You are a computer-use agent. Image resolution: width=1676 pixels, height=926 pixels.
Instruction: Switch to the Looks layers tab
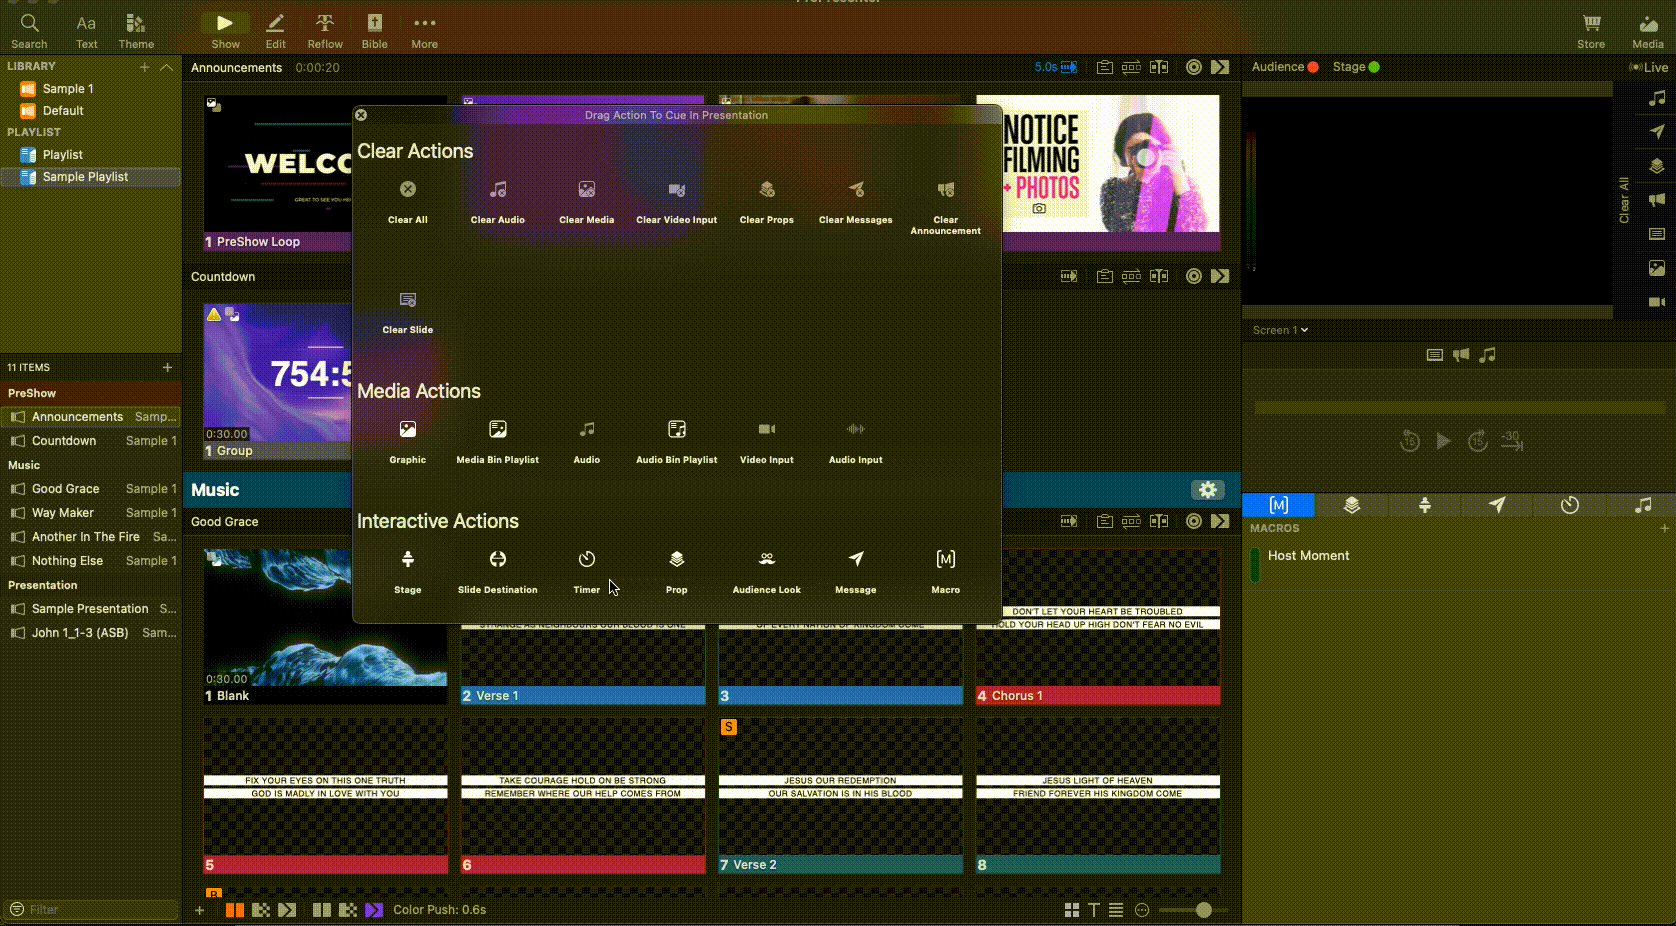pyautogui.click(x=1351, y=505)
